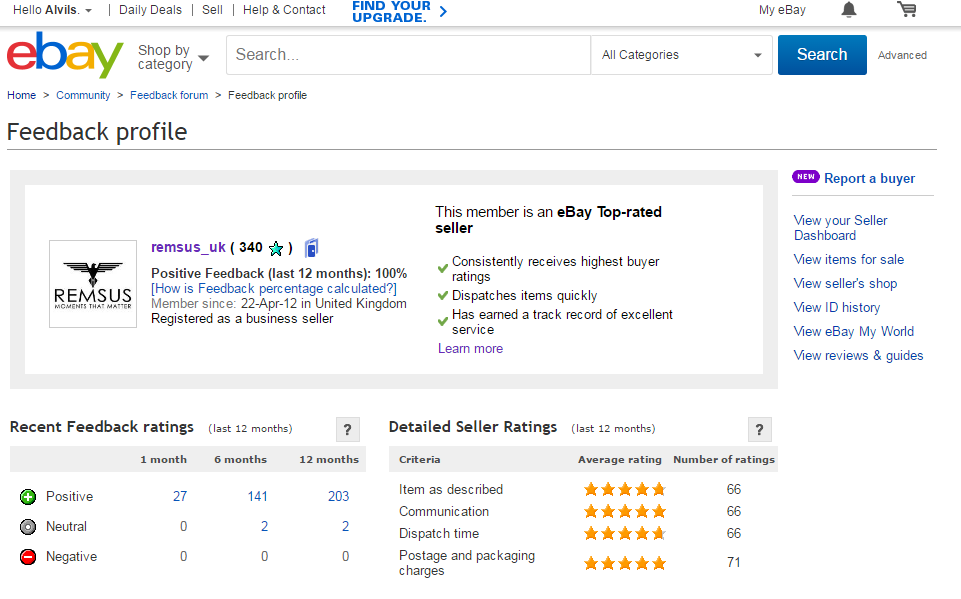The image size is (961, 599).
Task: Click the Home breadcrumb
Action: coord(21,95)
